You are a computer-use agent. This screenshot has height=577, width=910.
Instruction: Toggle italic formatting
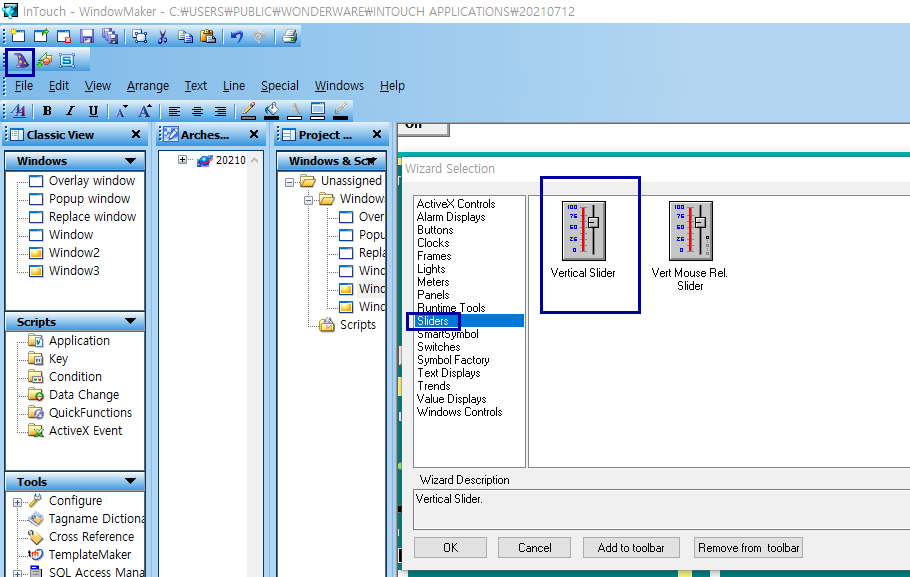point(70,111)
